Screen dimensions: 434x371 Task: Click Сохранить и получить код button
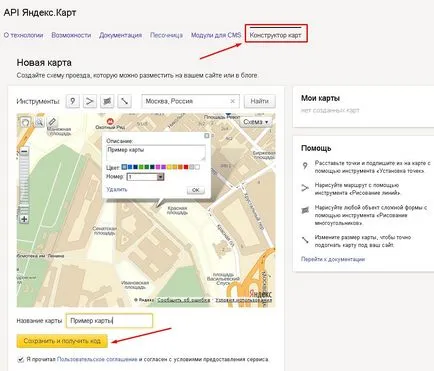(62, 341)
